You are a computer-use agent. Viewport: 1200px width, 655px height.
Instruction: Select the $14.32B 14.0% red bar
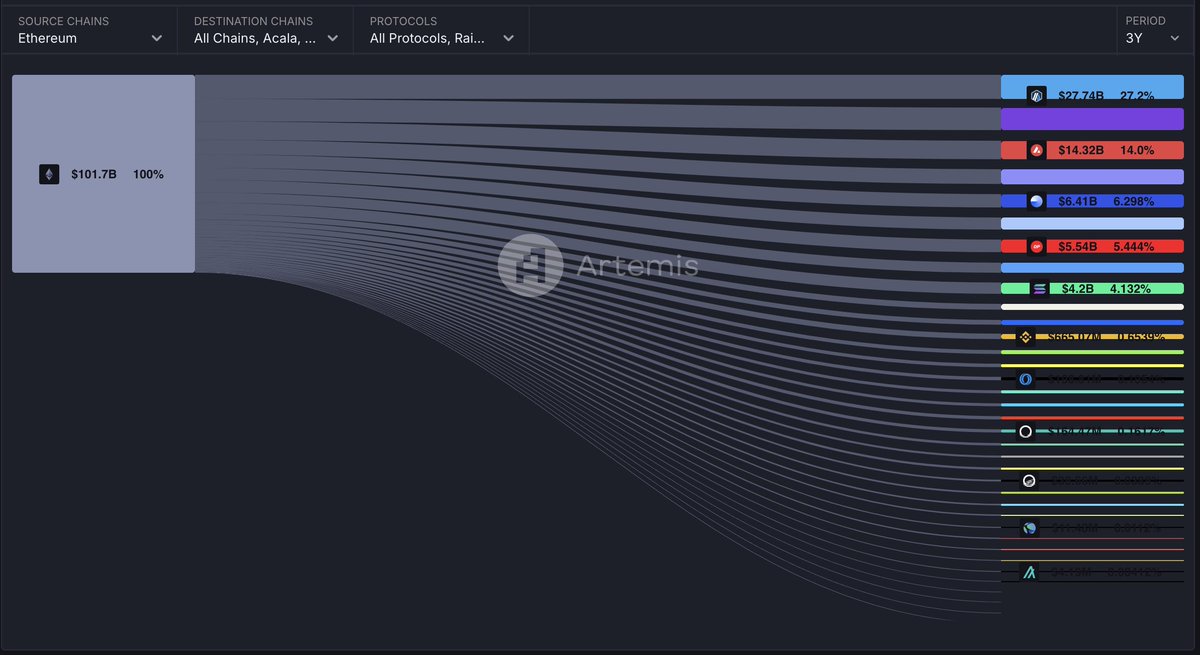(1092, 150)
